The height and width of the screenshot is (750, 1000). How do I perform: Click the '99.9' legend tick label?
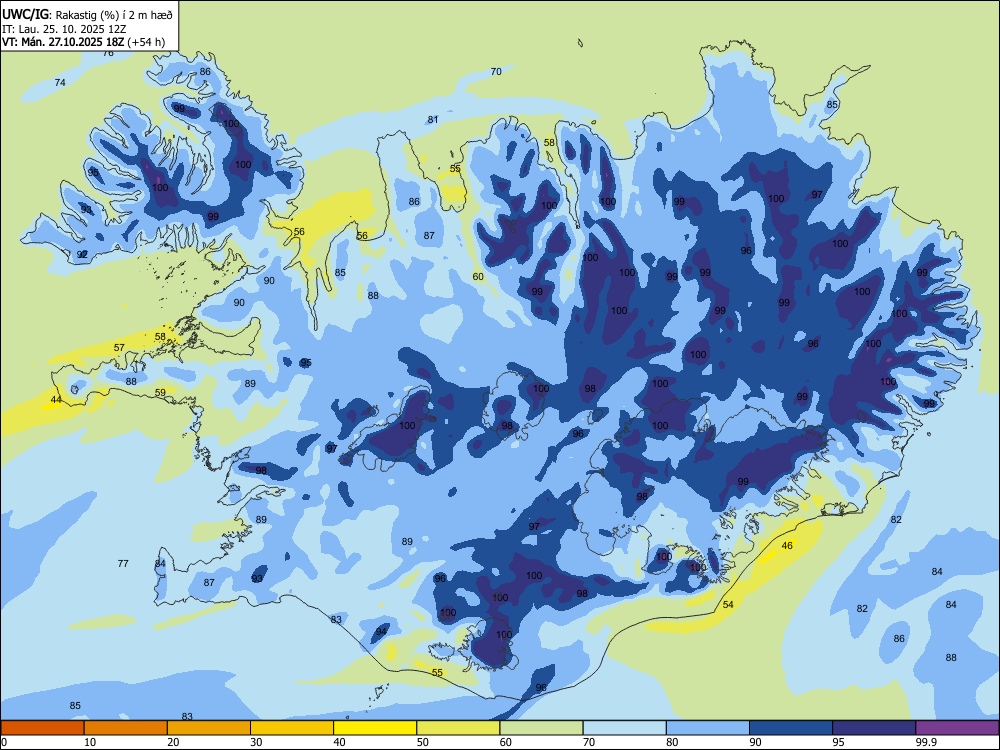[x=925, y=742]
